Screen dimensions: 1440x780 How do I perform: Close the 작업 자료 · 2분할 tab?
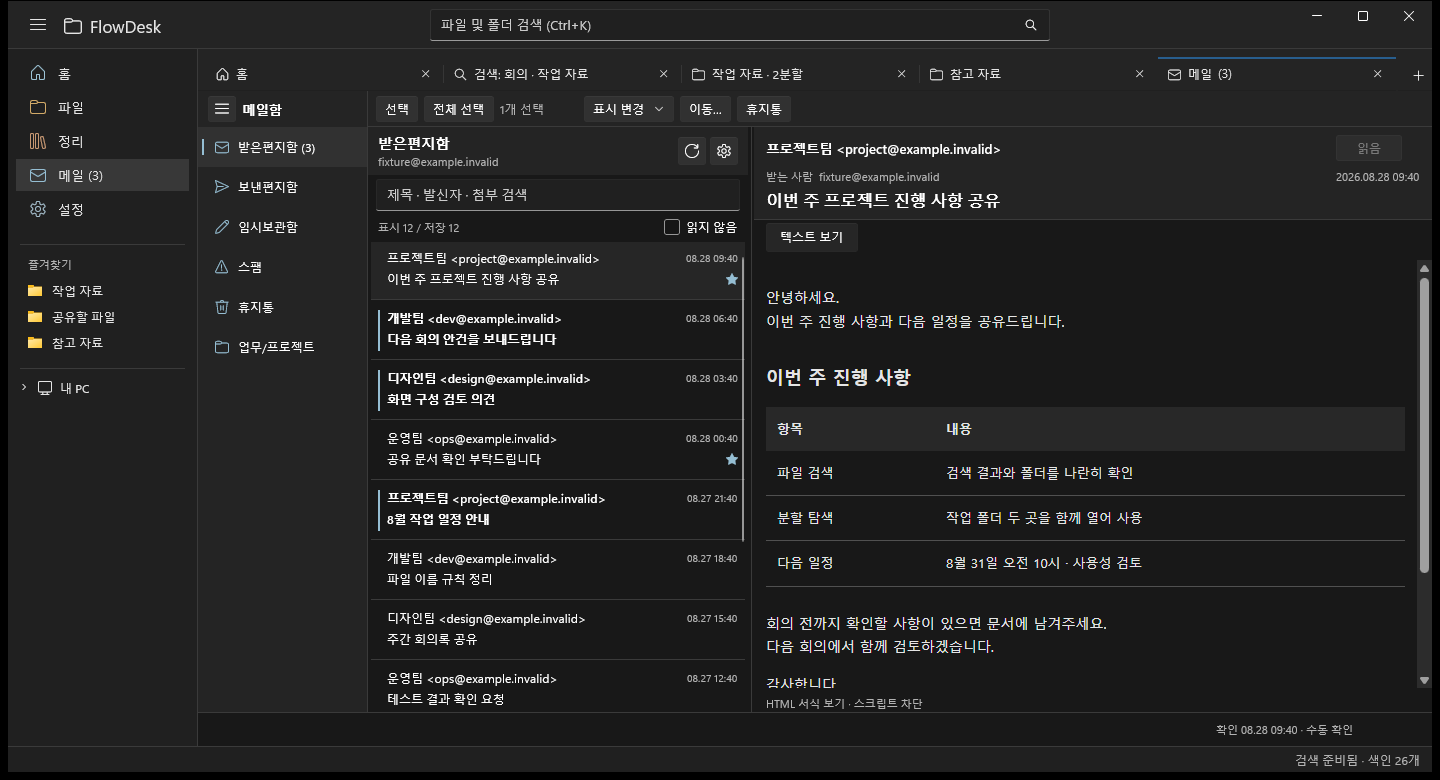click(901, 74)
